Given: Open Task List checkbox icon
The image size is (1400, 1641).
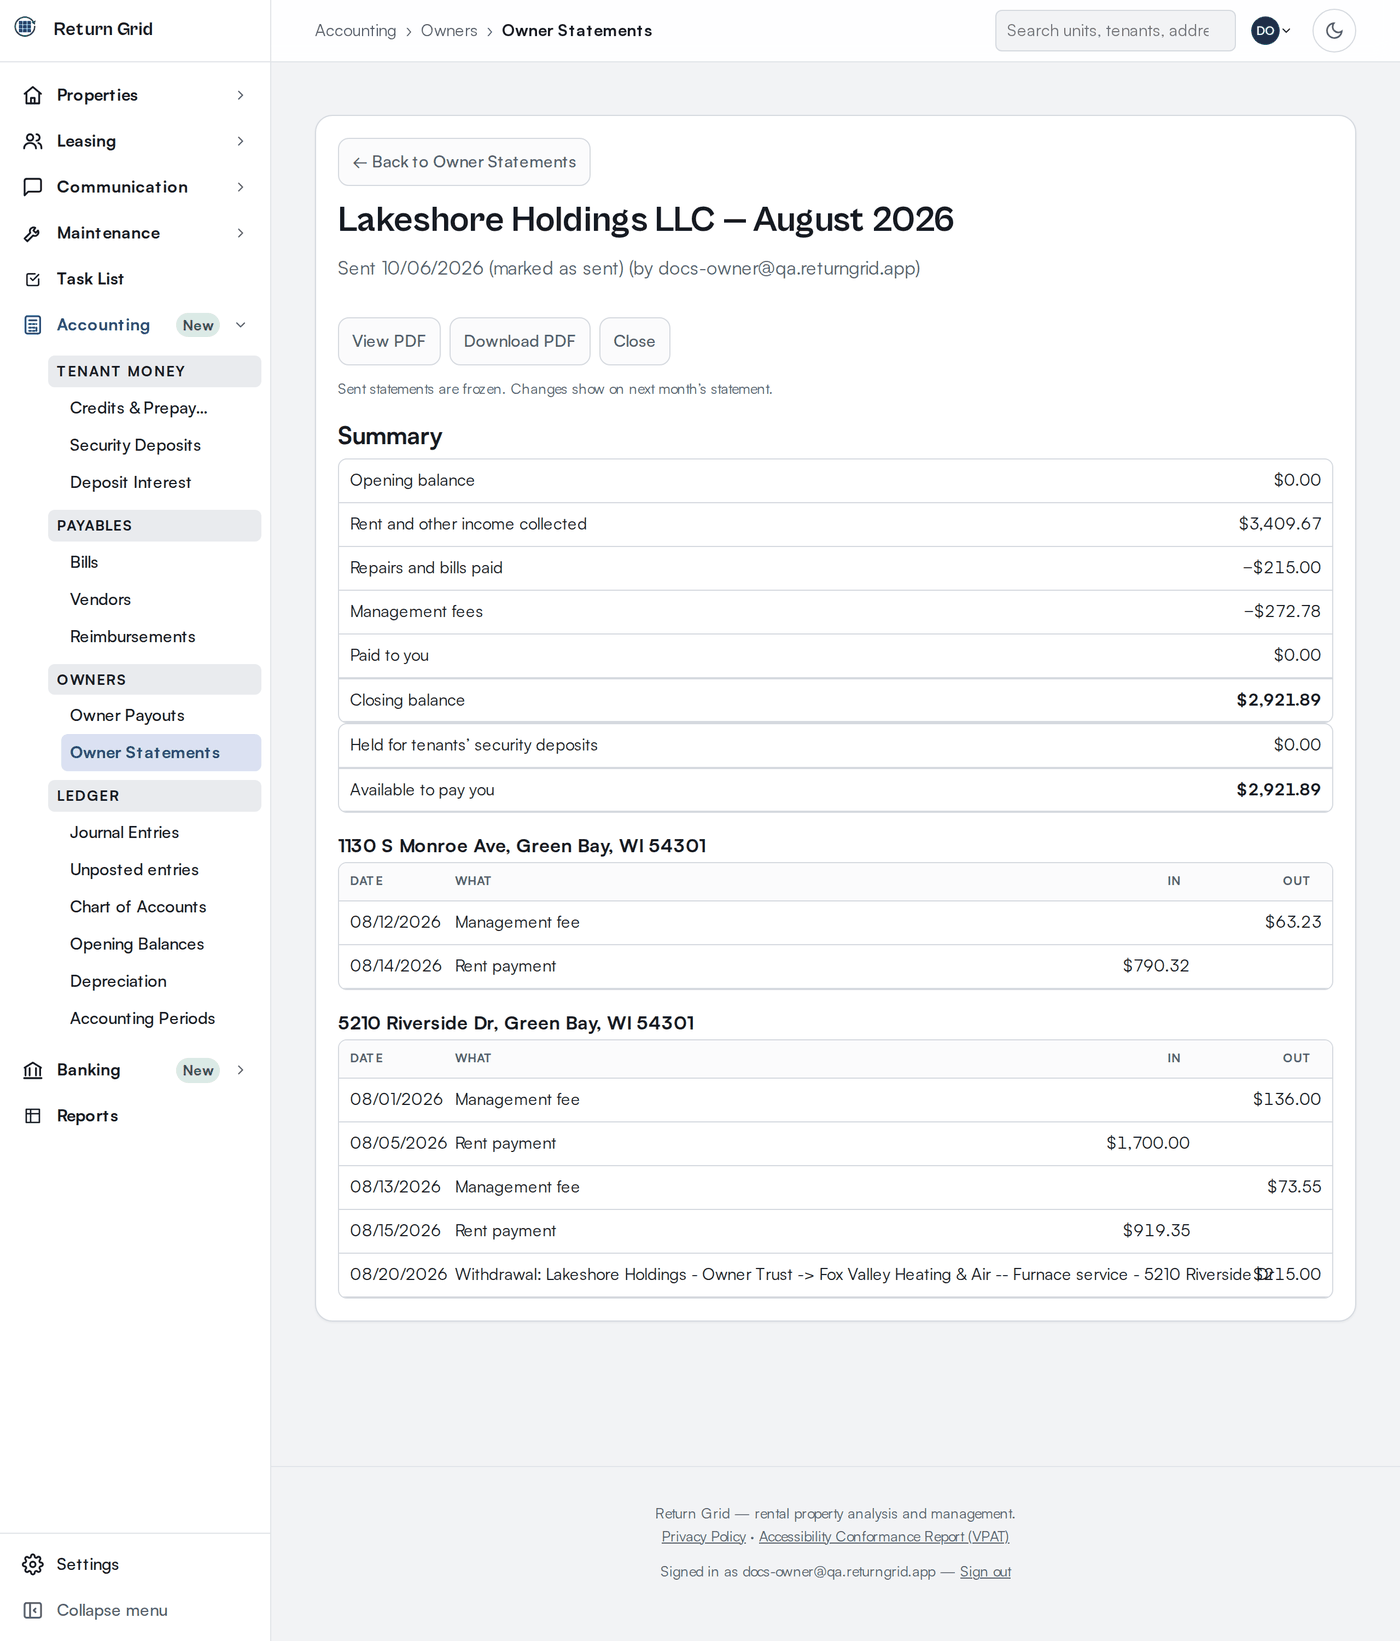Looking at the screenshot, I should coord(33,279).
